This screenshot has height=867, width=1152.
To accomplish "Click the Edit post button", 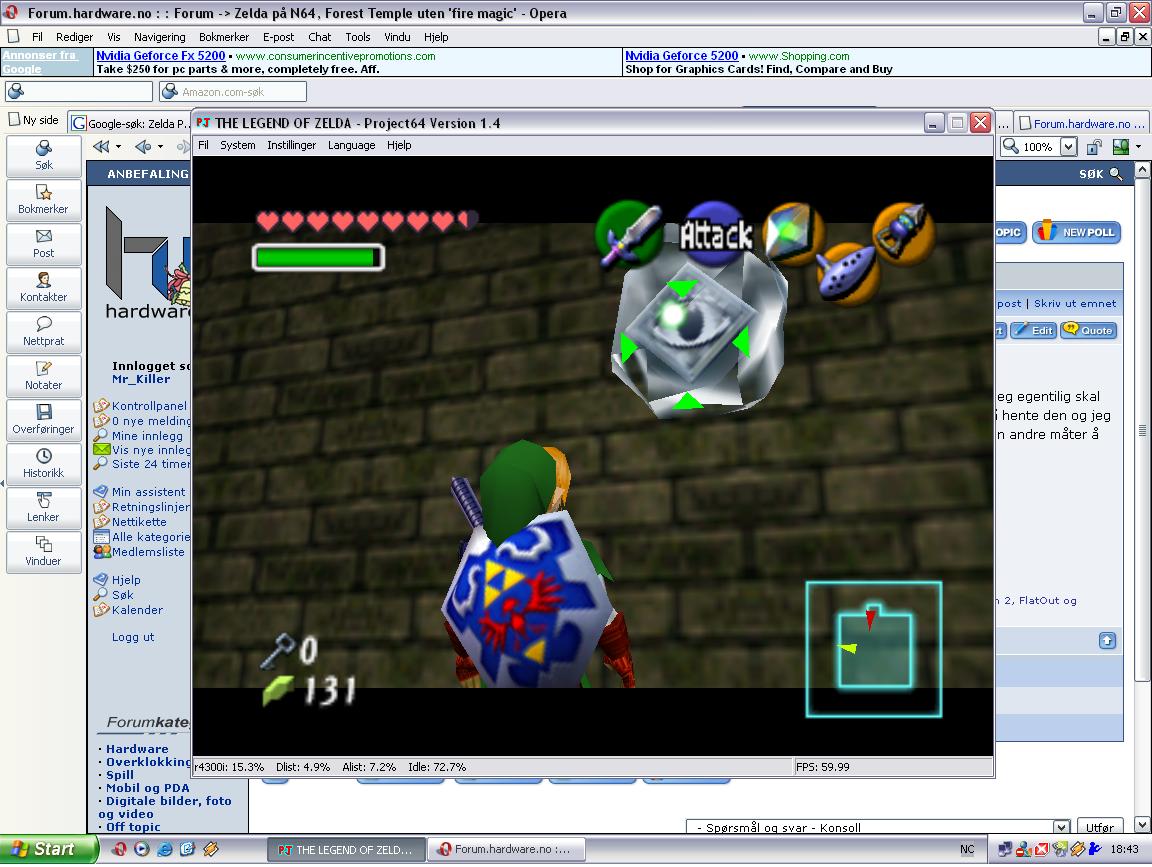I will [x=1034, y=331].
